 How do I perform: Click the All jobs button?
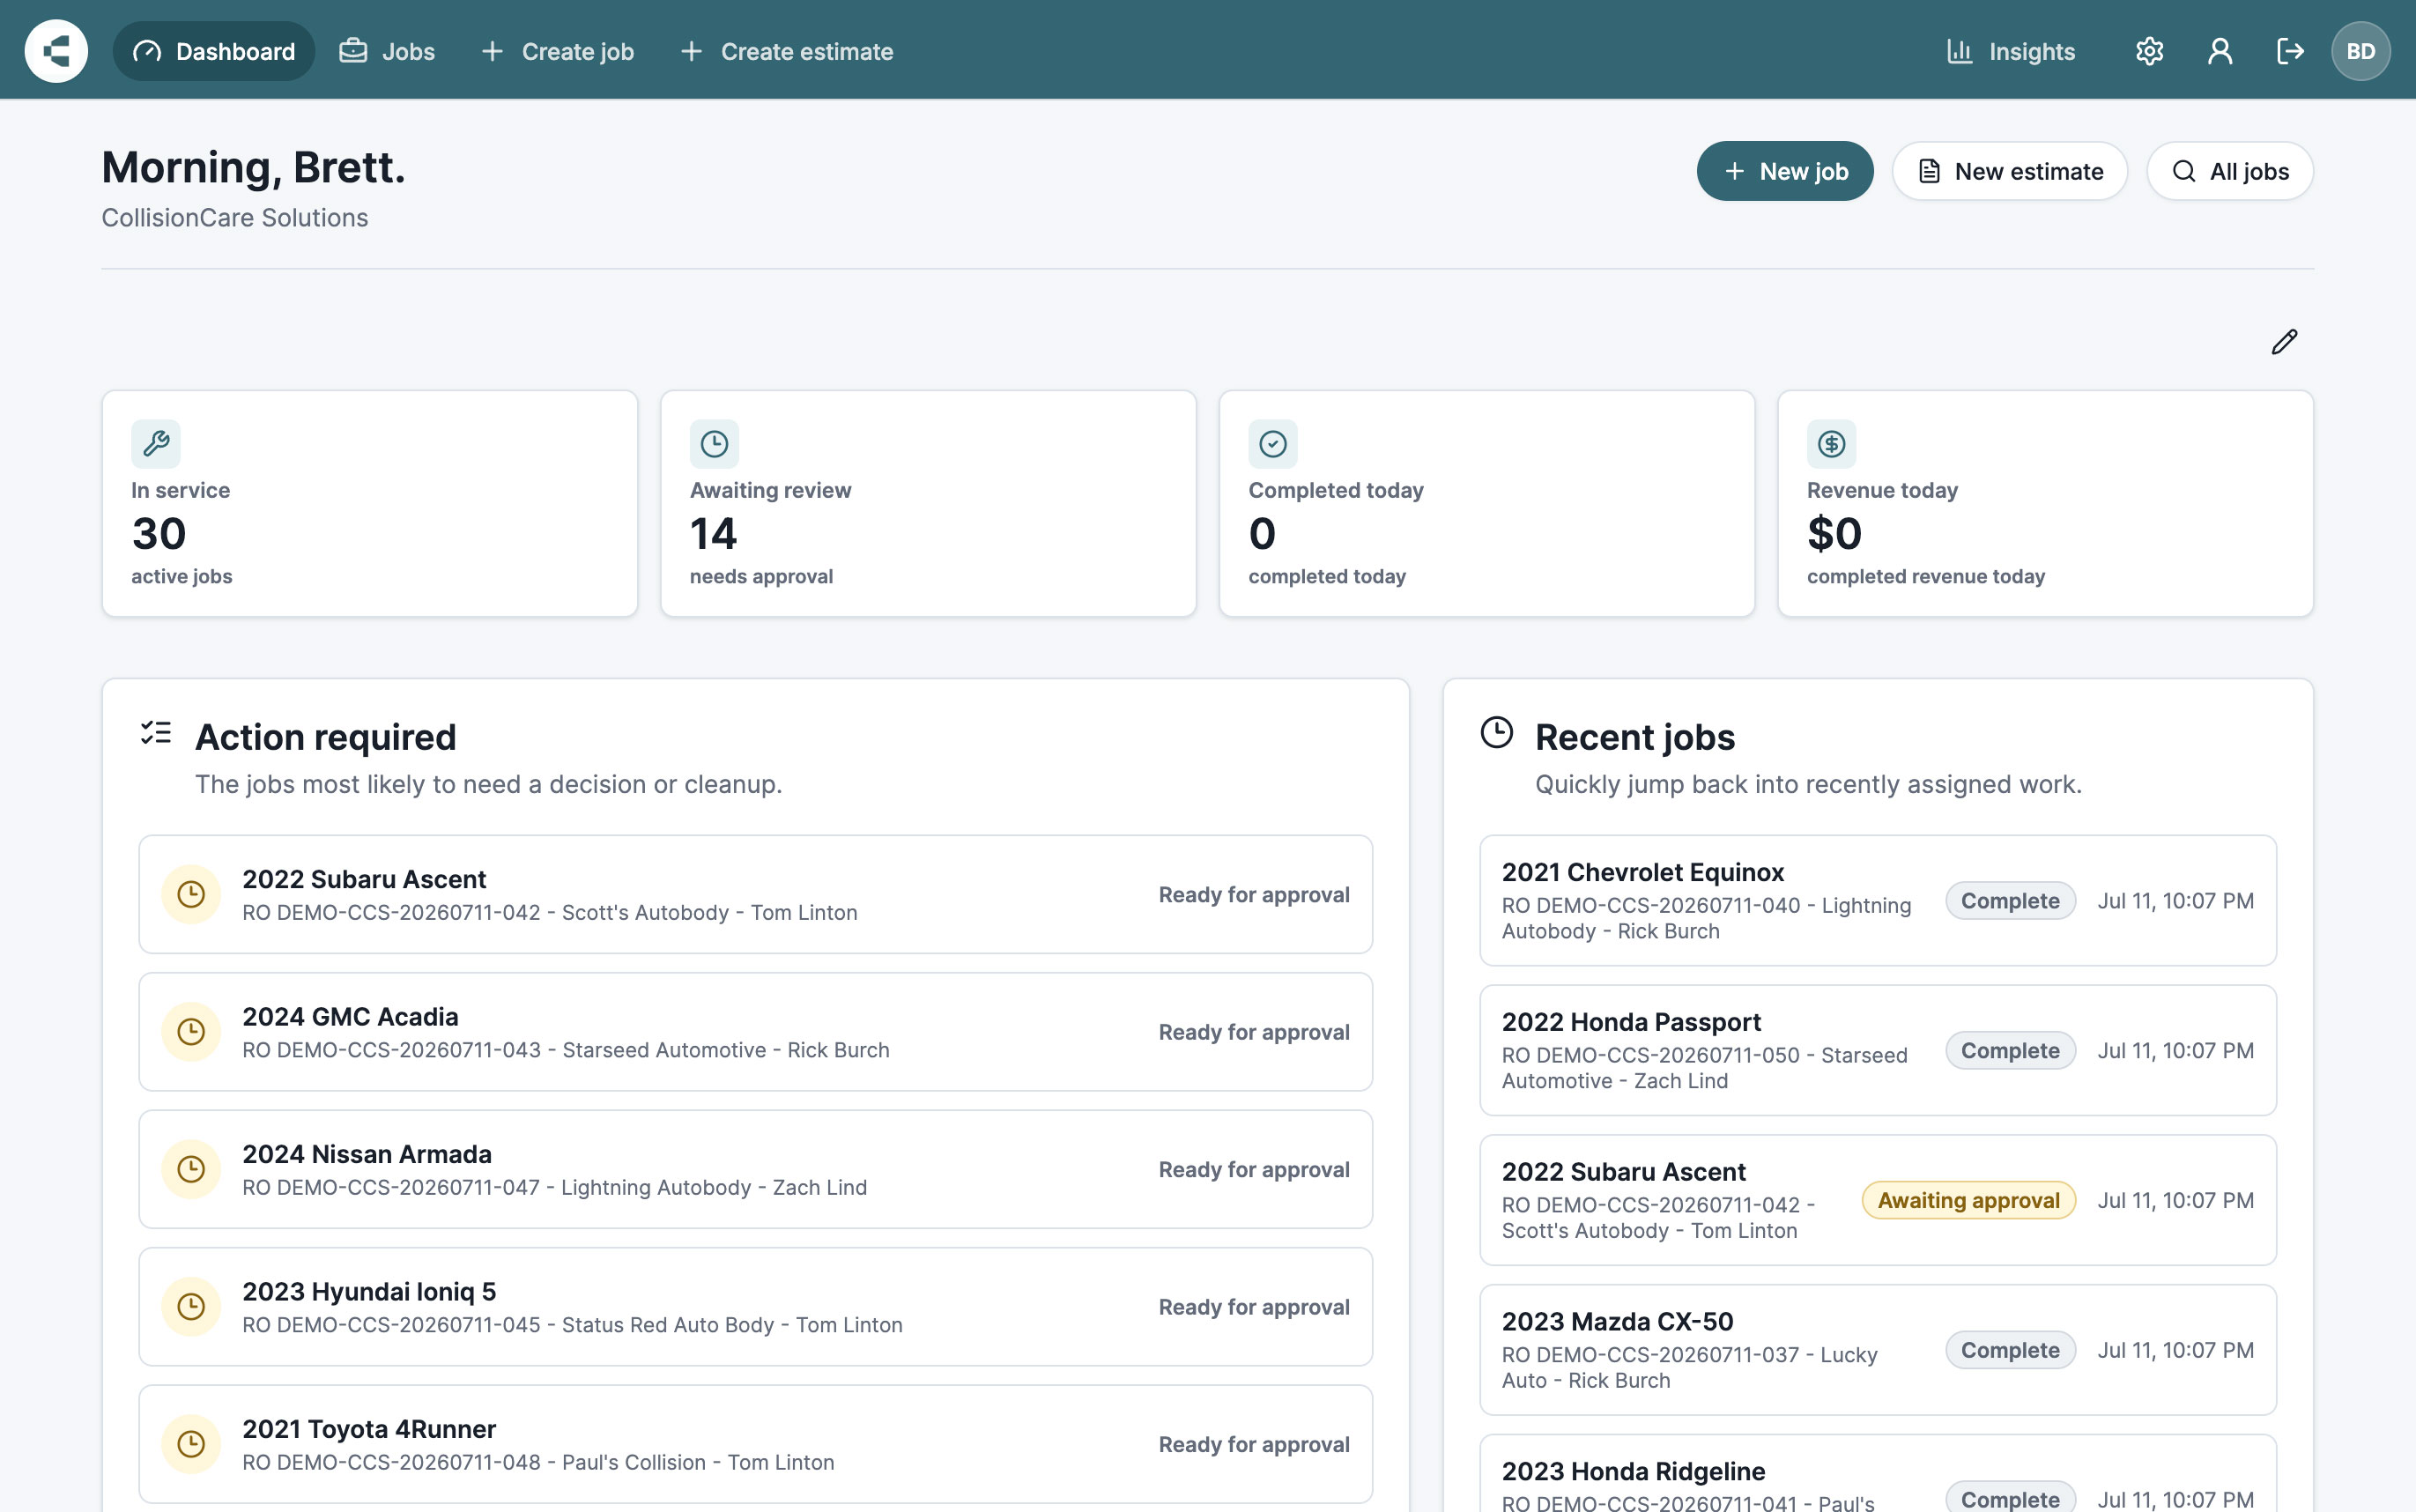tap(2230, 171)
